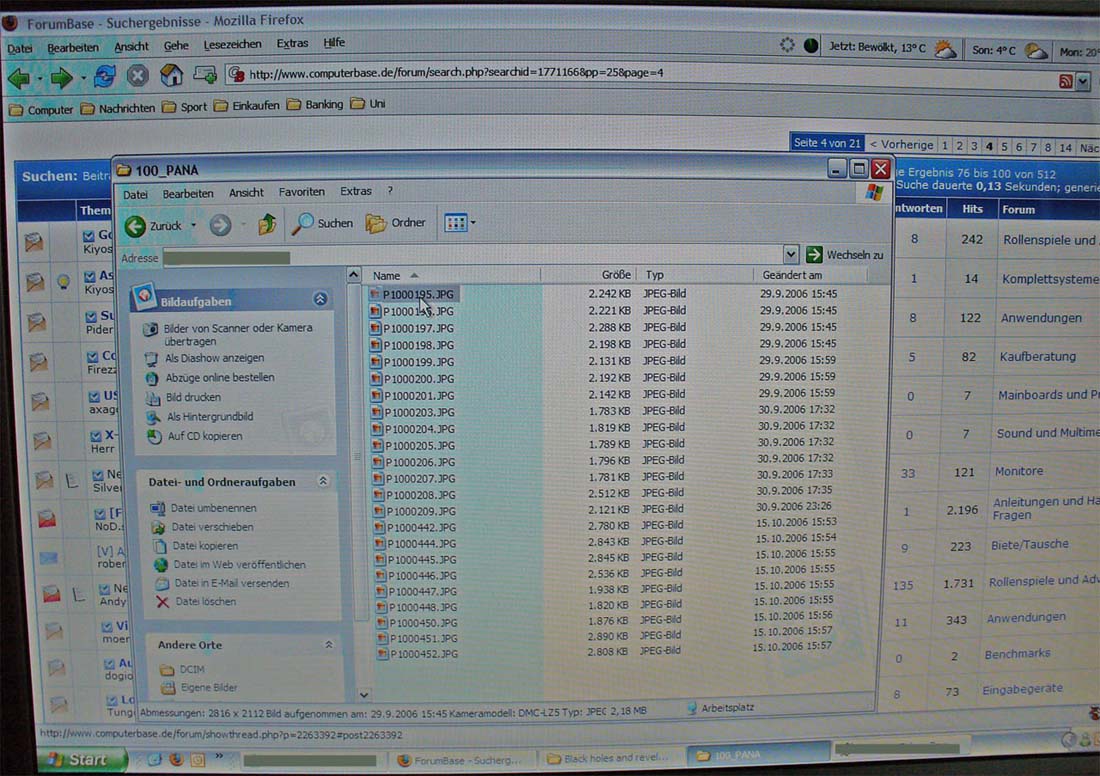The width and height of the screenshot is (1100, 776).
Task: Toggle Ordner folders pane in Explorer
Action: (396, 223)
